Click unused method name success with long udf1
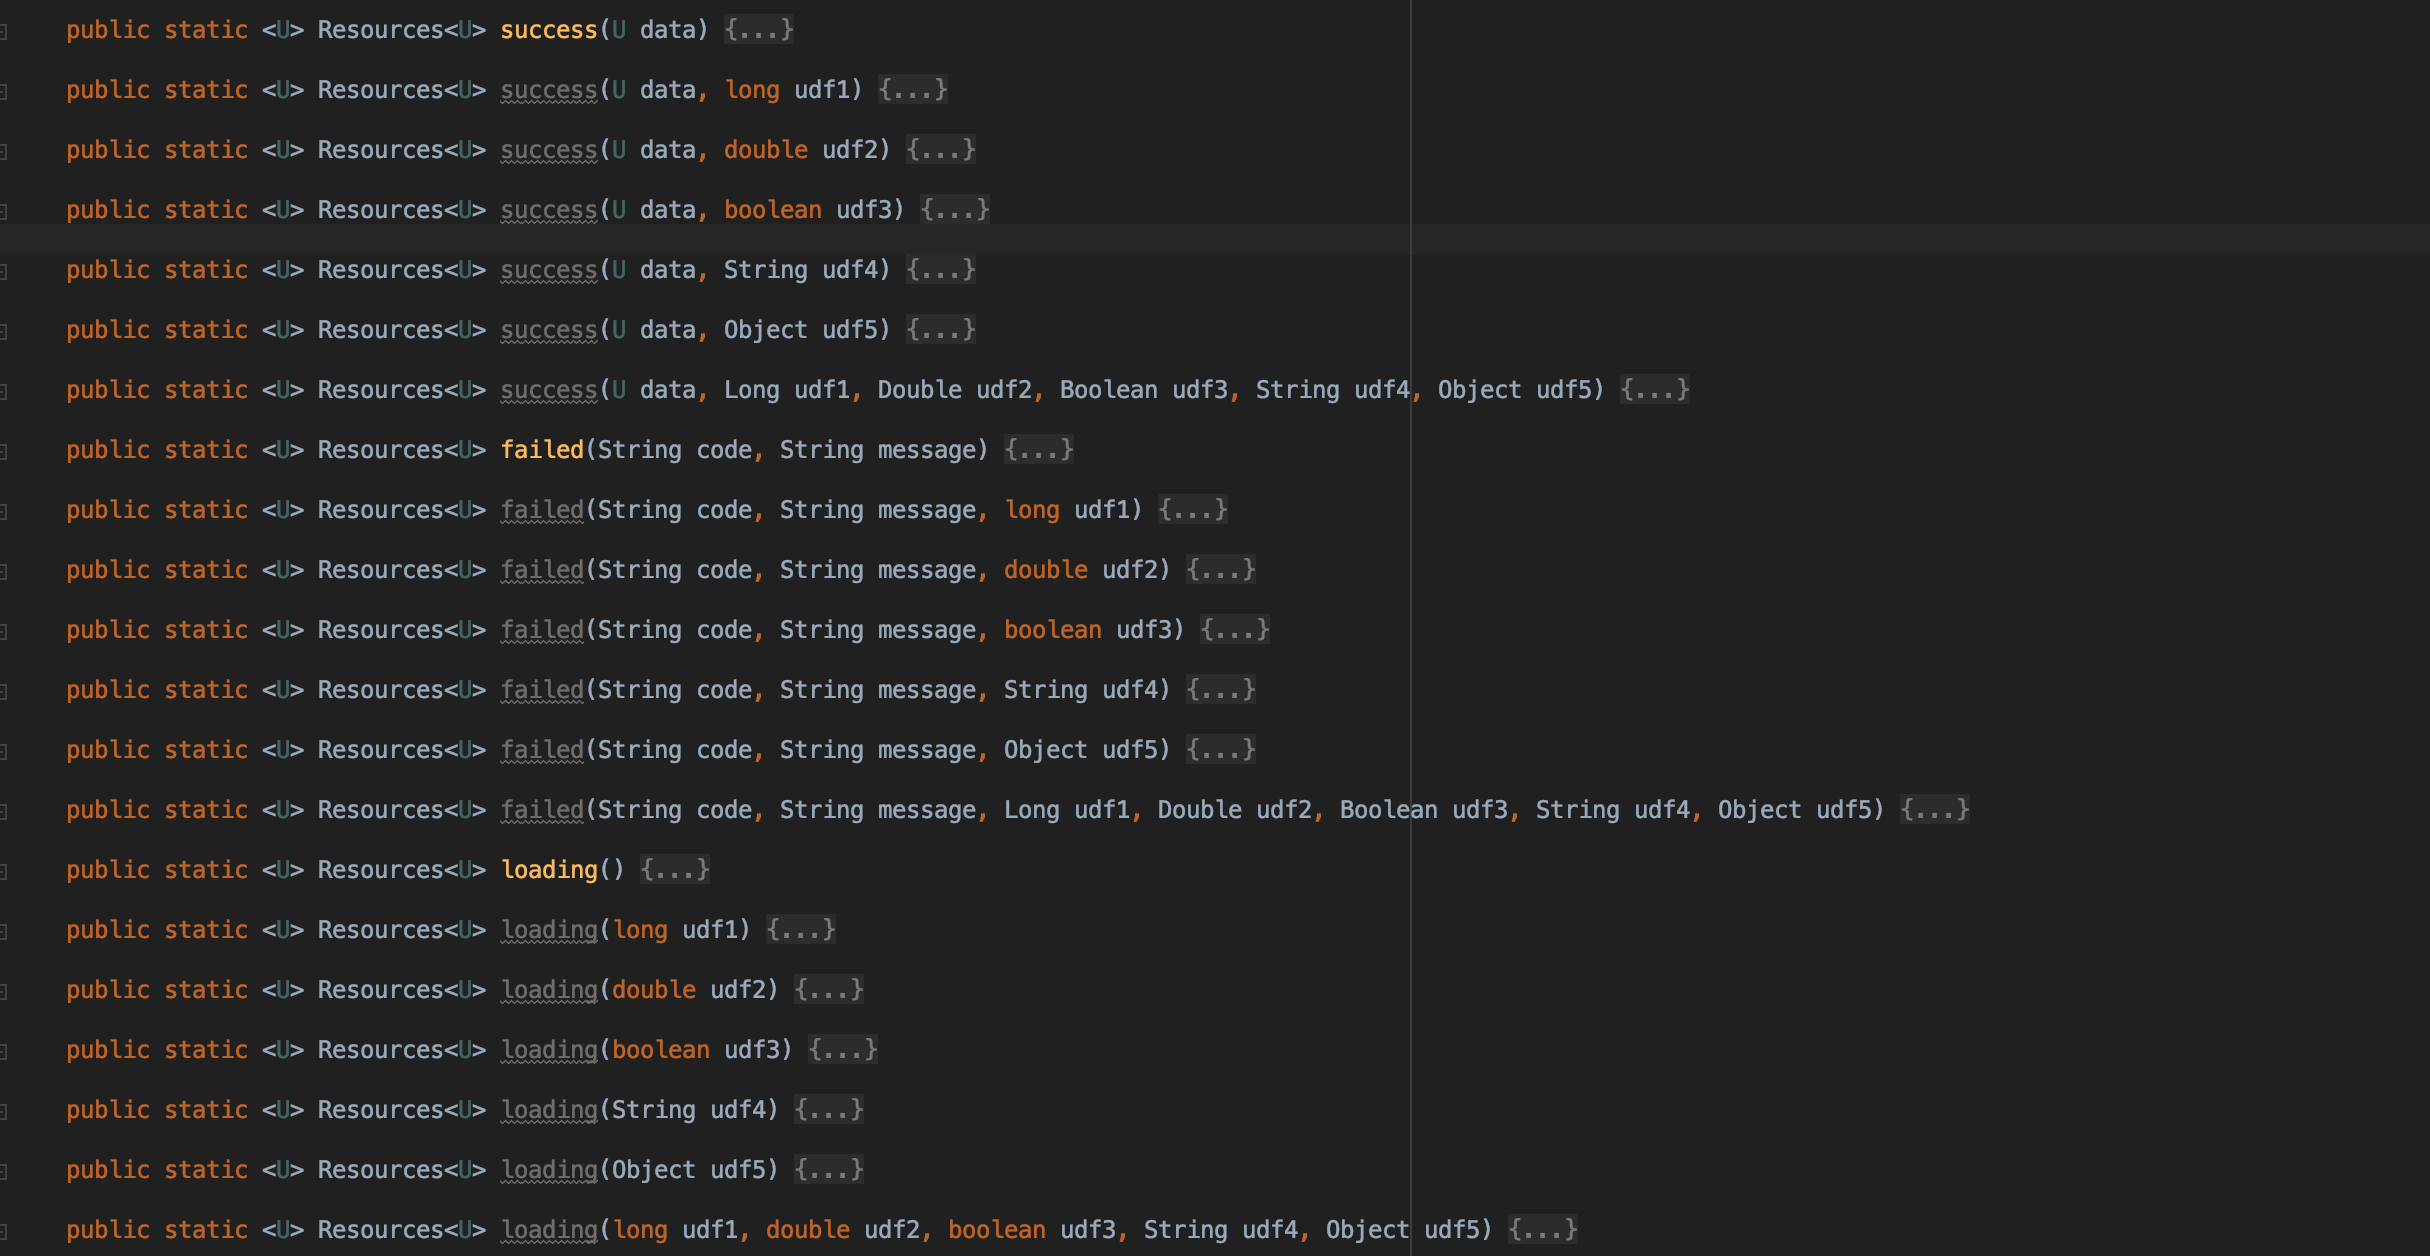This screenshot has width=2430, height=1256. [x=548, y=90]
